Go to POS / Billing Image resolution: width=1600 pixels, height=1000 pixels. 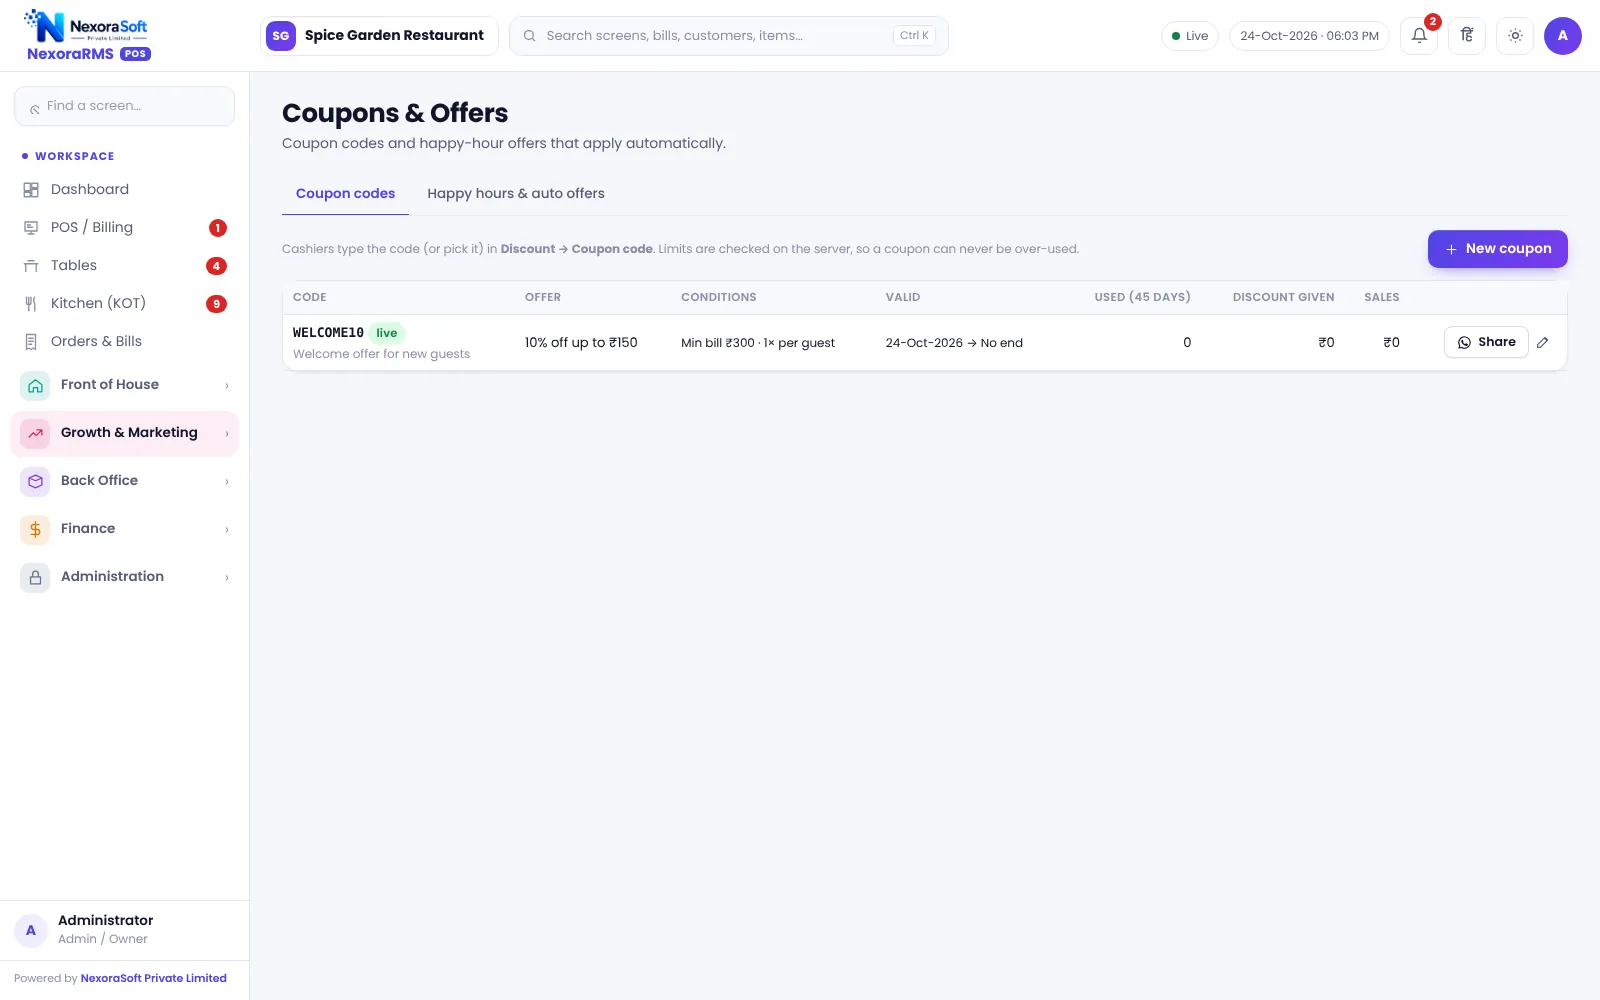pos(124,227)
